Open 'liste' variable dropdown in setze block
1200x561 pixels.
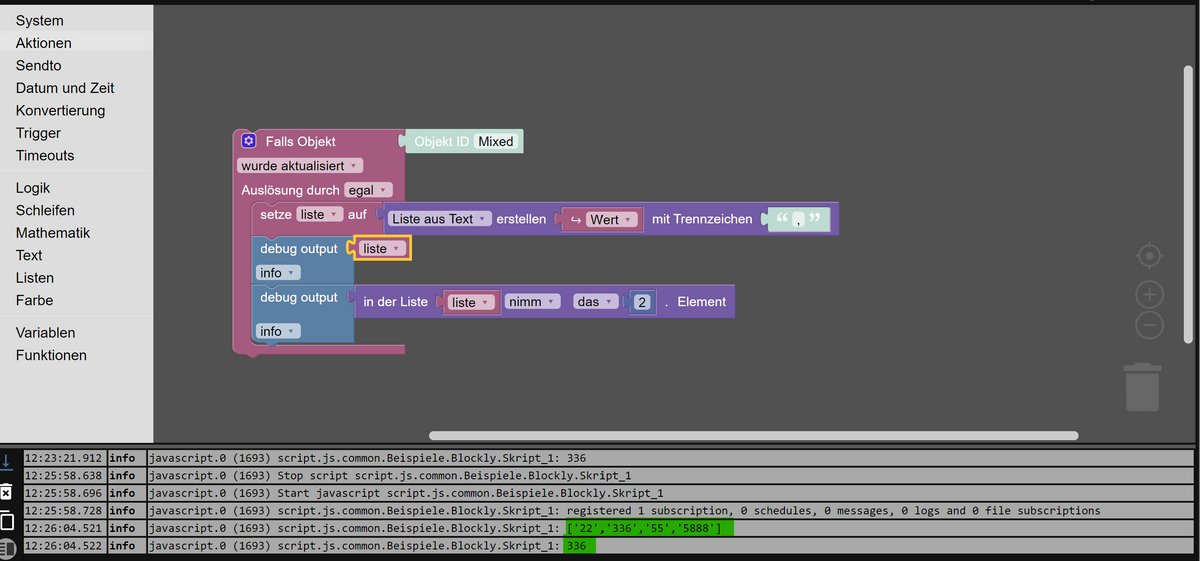coord(320,214)
